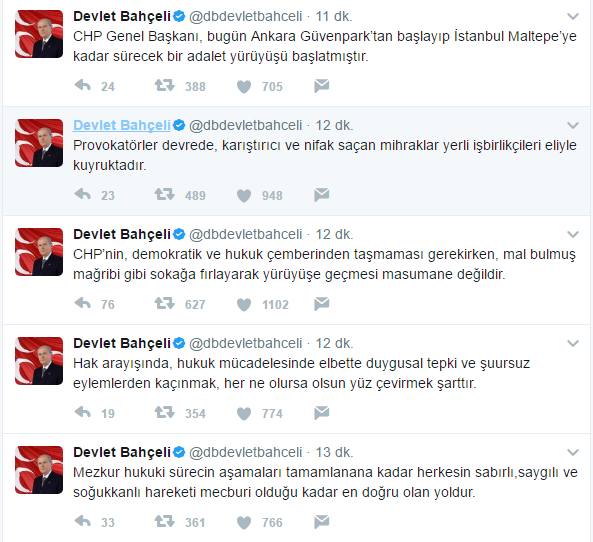
Task: Expand the chevron menu on the Provokatörler tweet
Action: coord(573,126)
